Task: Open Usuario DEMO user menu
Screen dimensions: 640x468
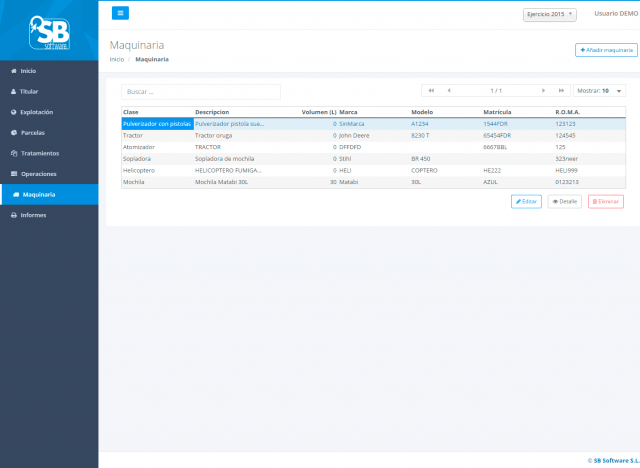Action: click(614, 14)
